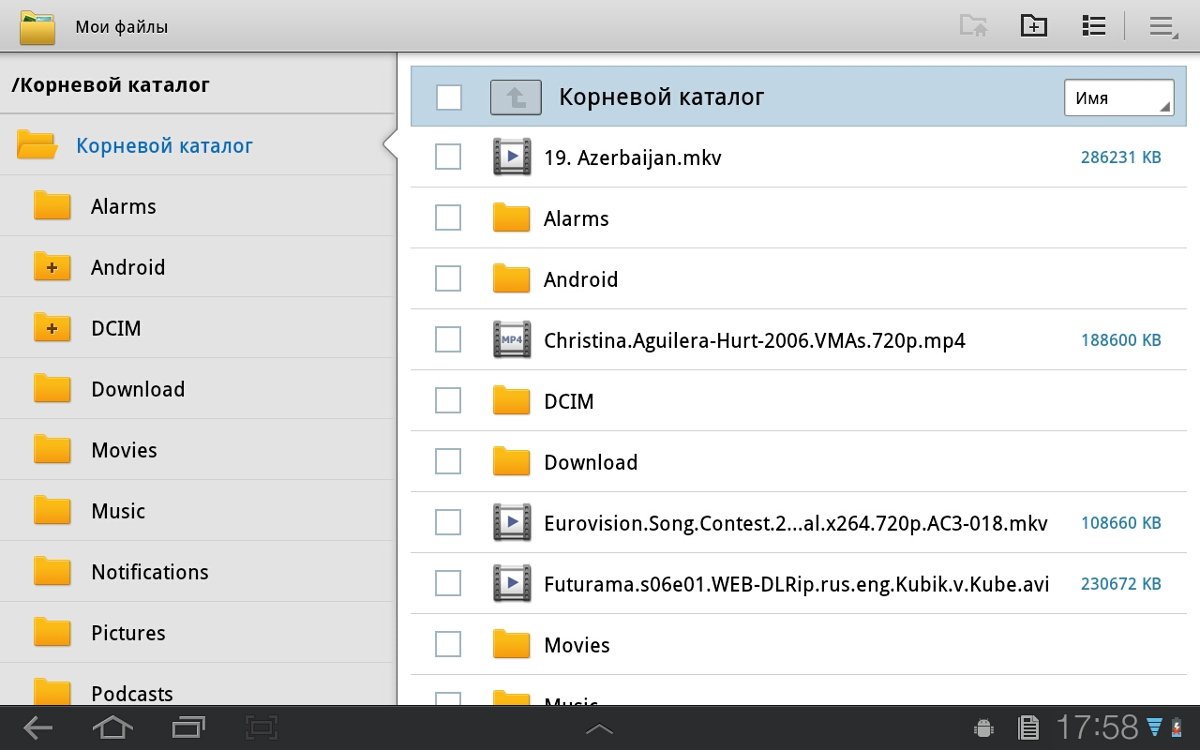Image resolution: width=1200 pixels, height=750 pixels.
Task: Tap the home folder icon in top bar
Action: click(973, 26)
